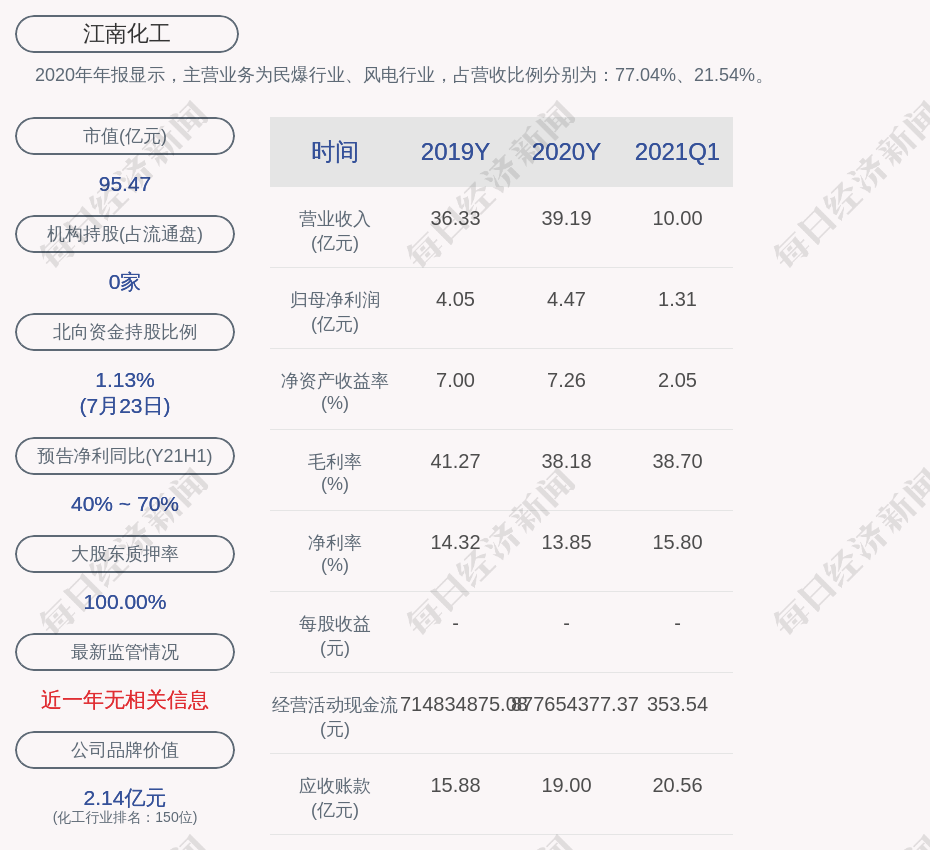This screenshot has width=930, height=850.
Task: Click the 100.00% pledge rate value
Action: tap(125, 602)
